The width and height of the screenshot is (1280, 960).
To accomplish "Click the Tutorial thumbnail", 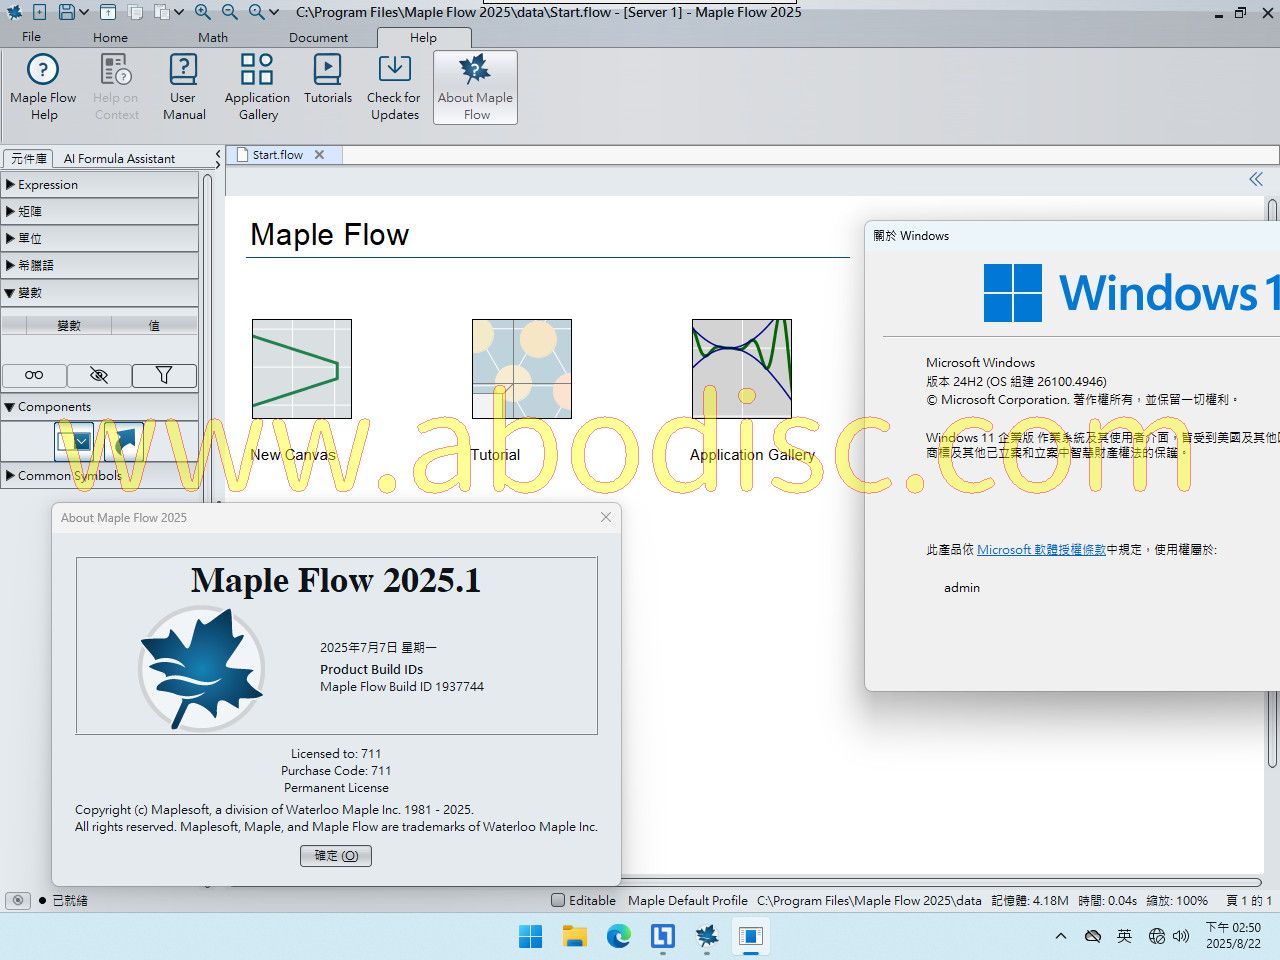I will point(522,369).
